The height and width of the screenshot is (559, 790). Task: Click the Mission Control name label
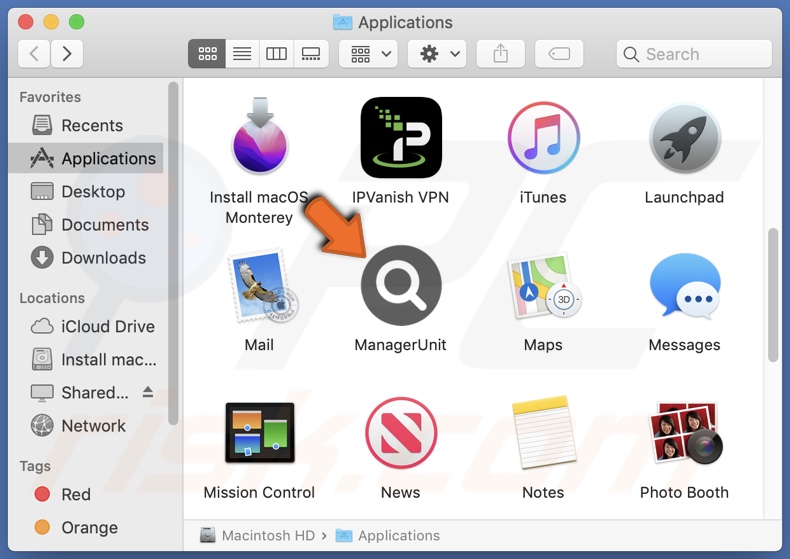(259, 493)
